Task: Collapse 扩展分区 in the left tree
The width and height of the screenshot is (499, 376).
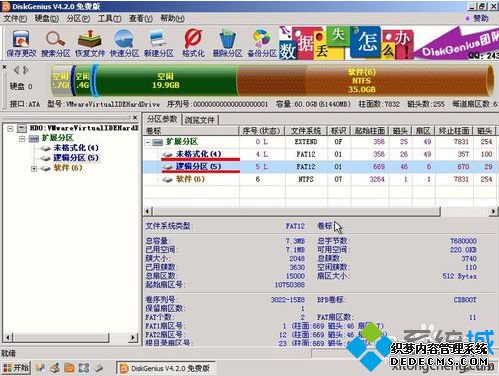Action: pos(22,138)
